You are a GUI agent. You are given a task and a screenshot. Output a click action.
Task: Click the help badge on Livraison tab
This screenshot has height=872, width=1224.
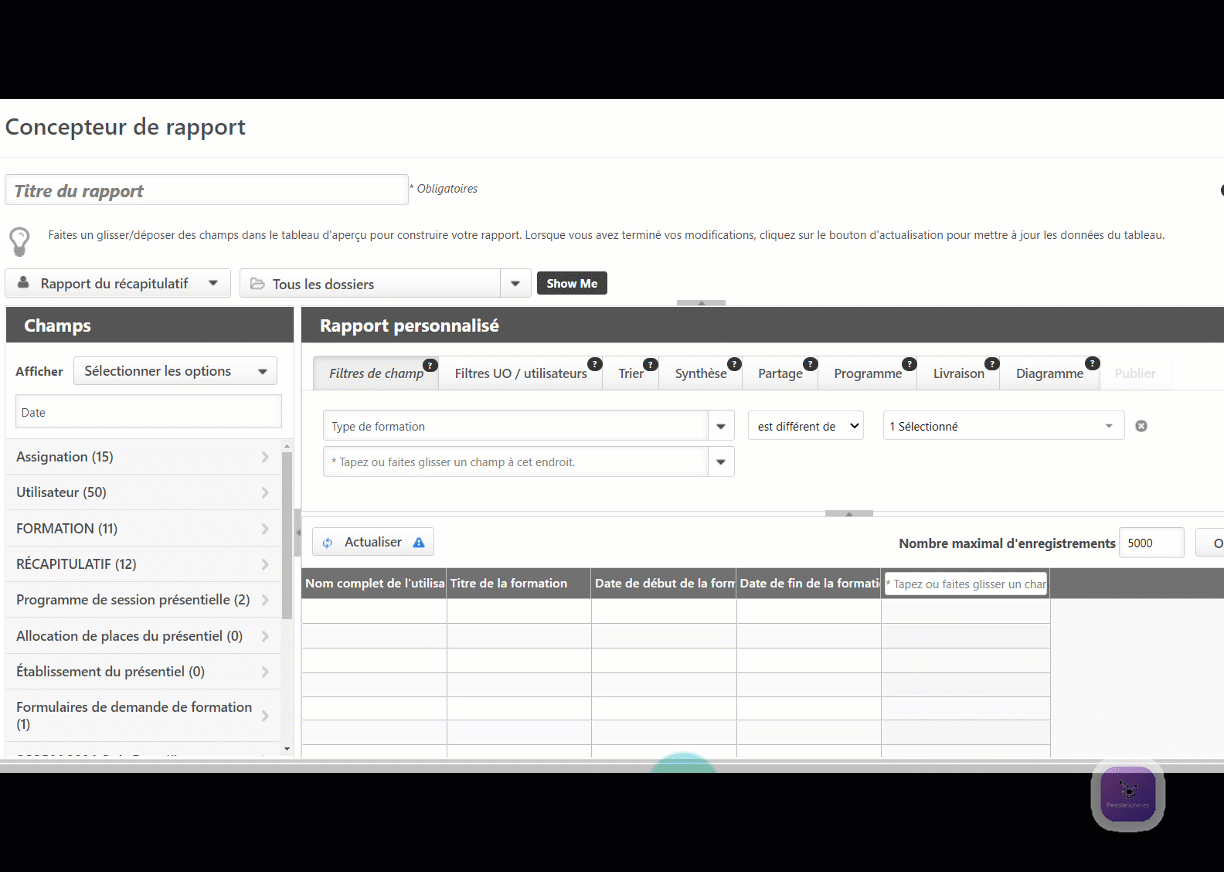click(992, 365)
